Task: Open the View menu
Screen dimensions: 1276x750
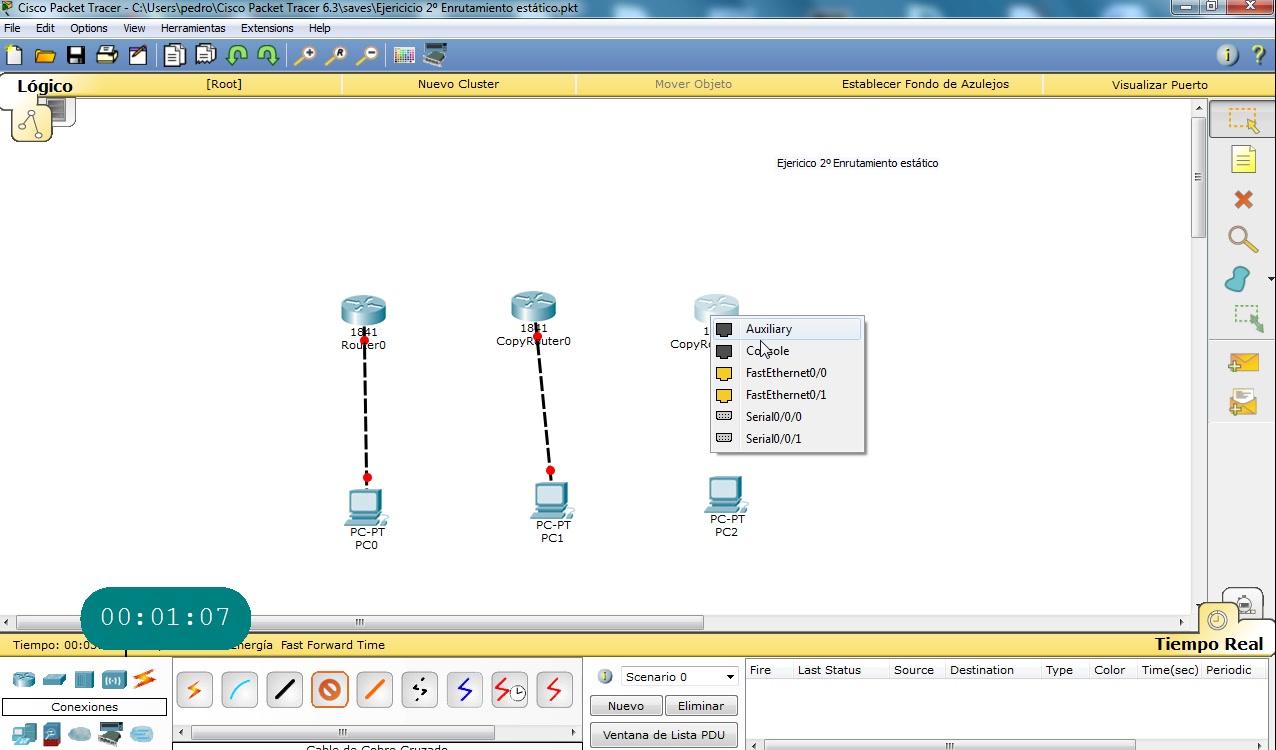Action: 134,28
